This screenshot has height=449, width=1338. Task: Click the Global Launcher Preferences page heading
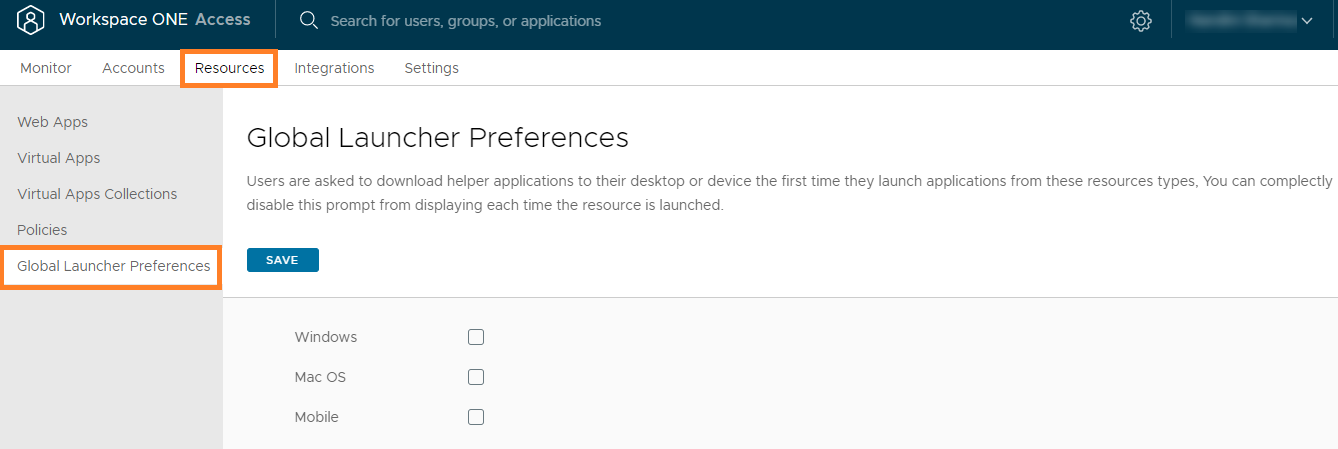(438, 137)
